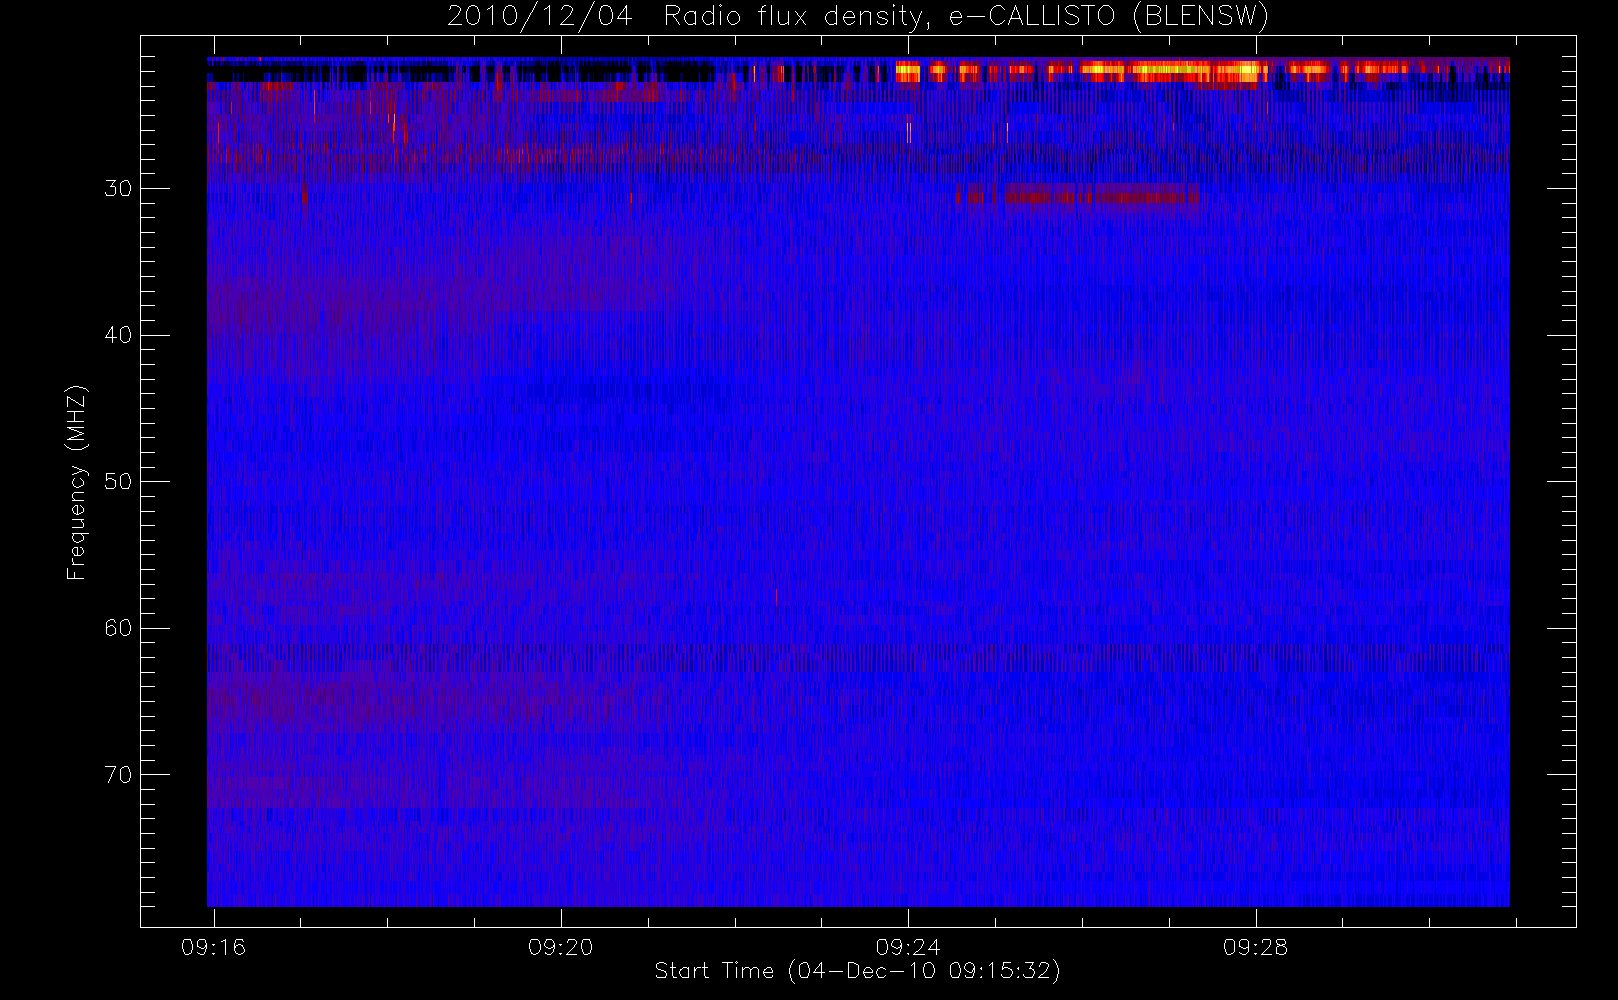Screen dimensions: 1618x1000
Task: Click the 09:20 time tick label
Action: tap(561, 947)
